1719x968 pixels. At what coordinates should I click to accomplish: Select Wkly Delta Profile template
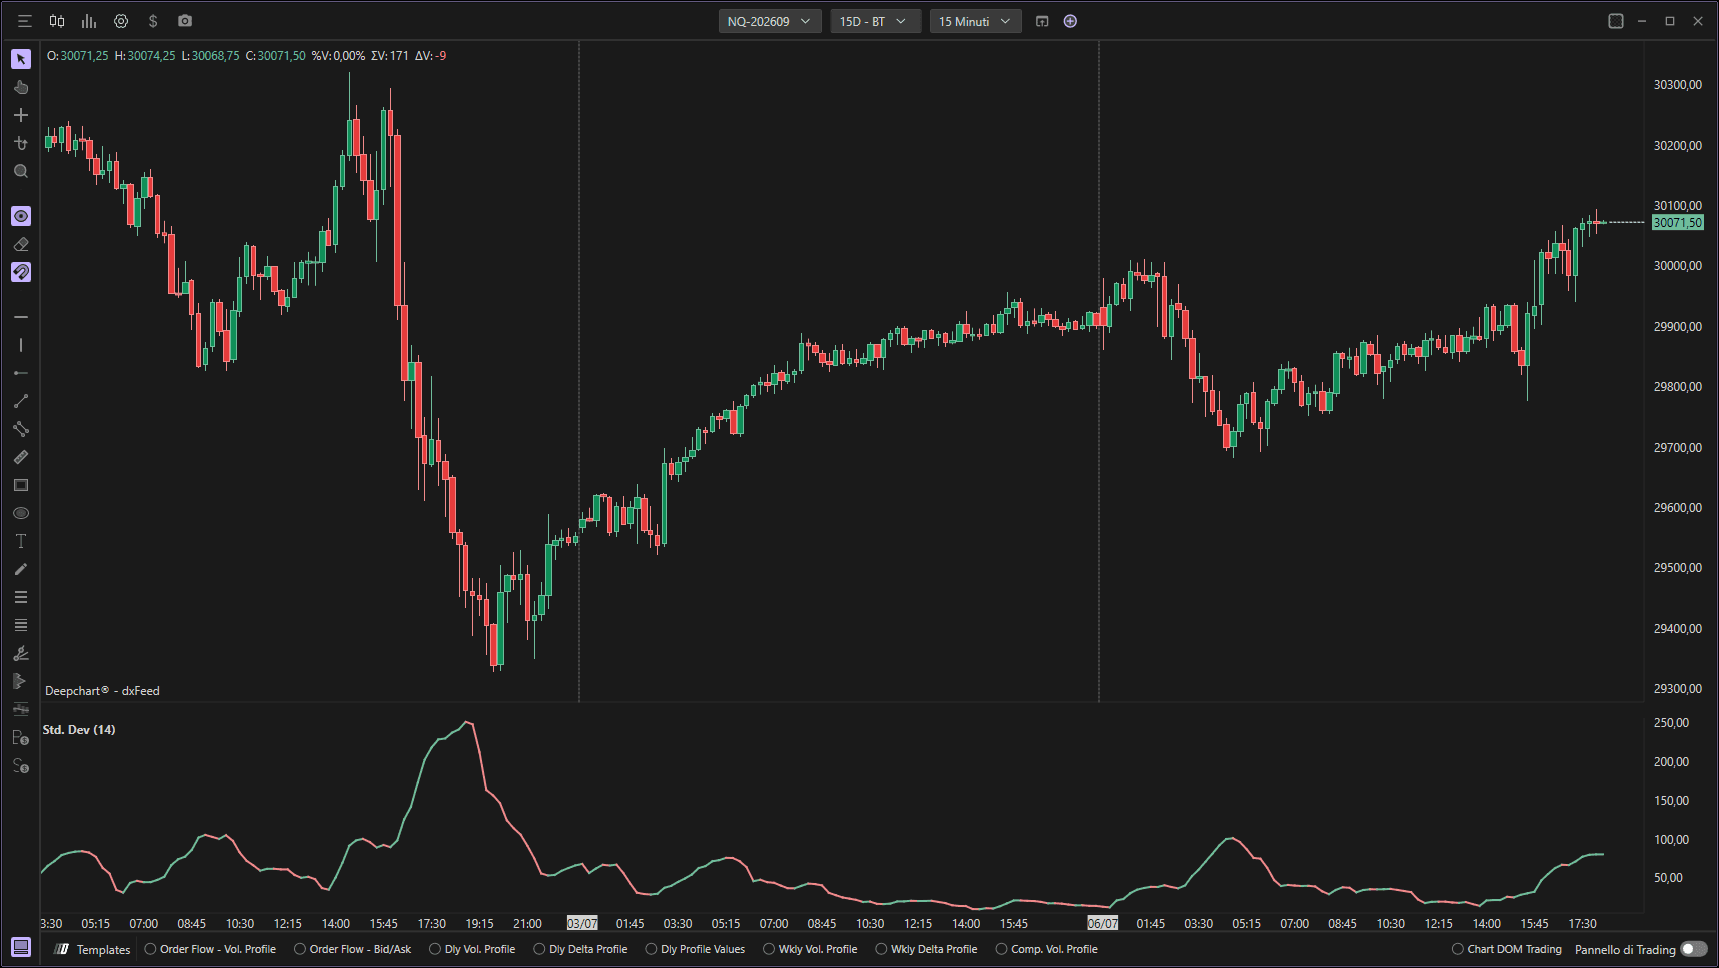(x=926, y=949)
